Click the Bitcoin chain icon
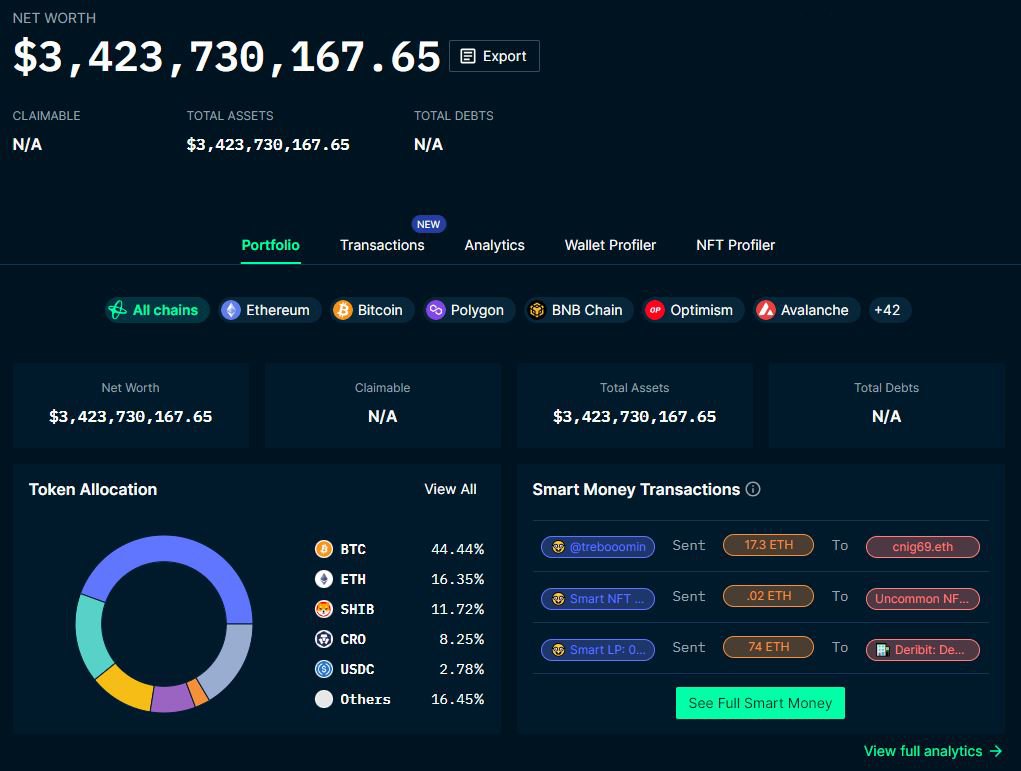 [340, 310]
